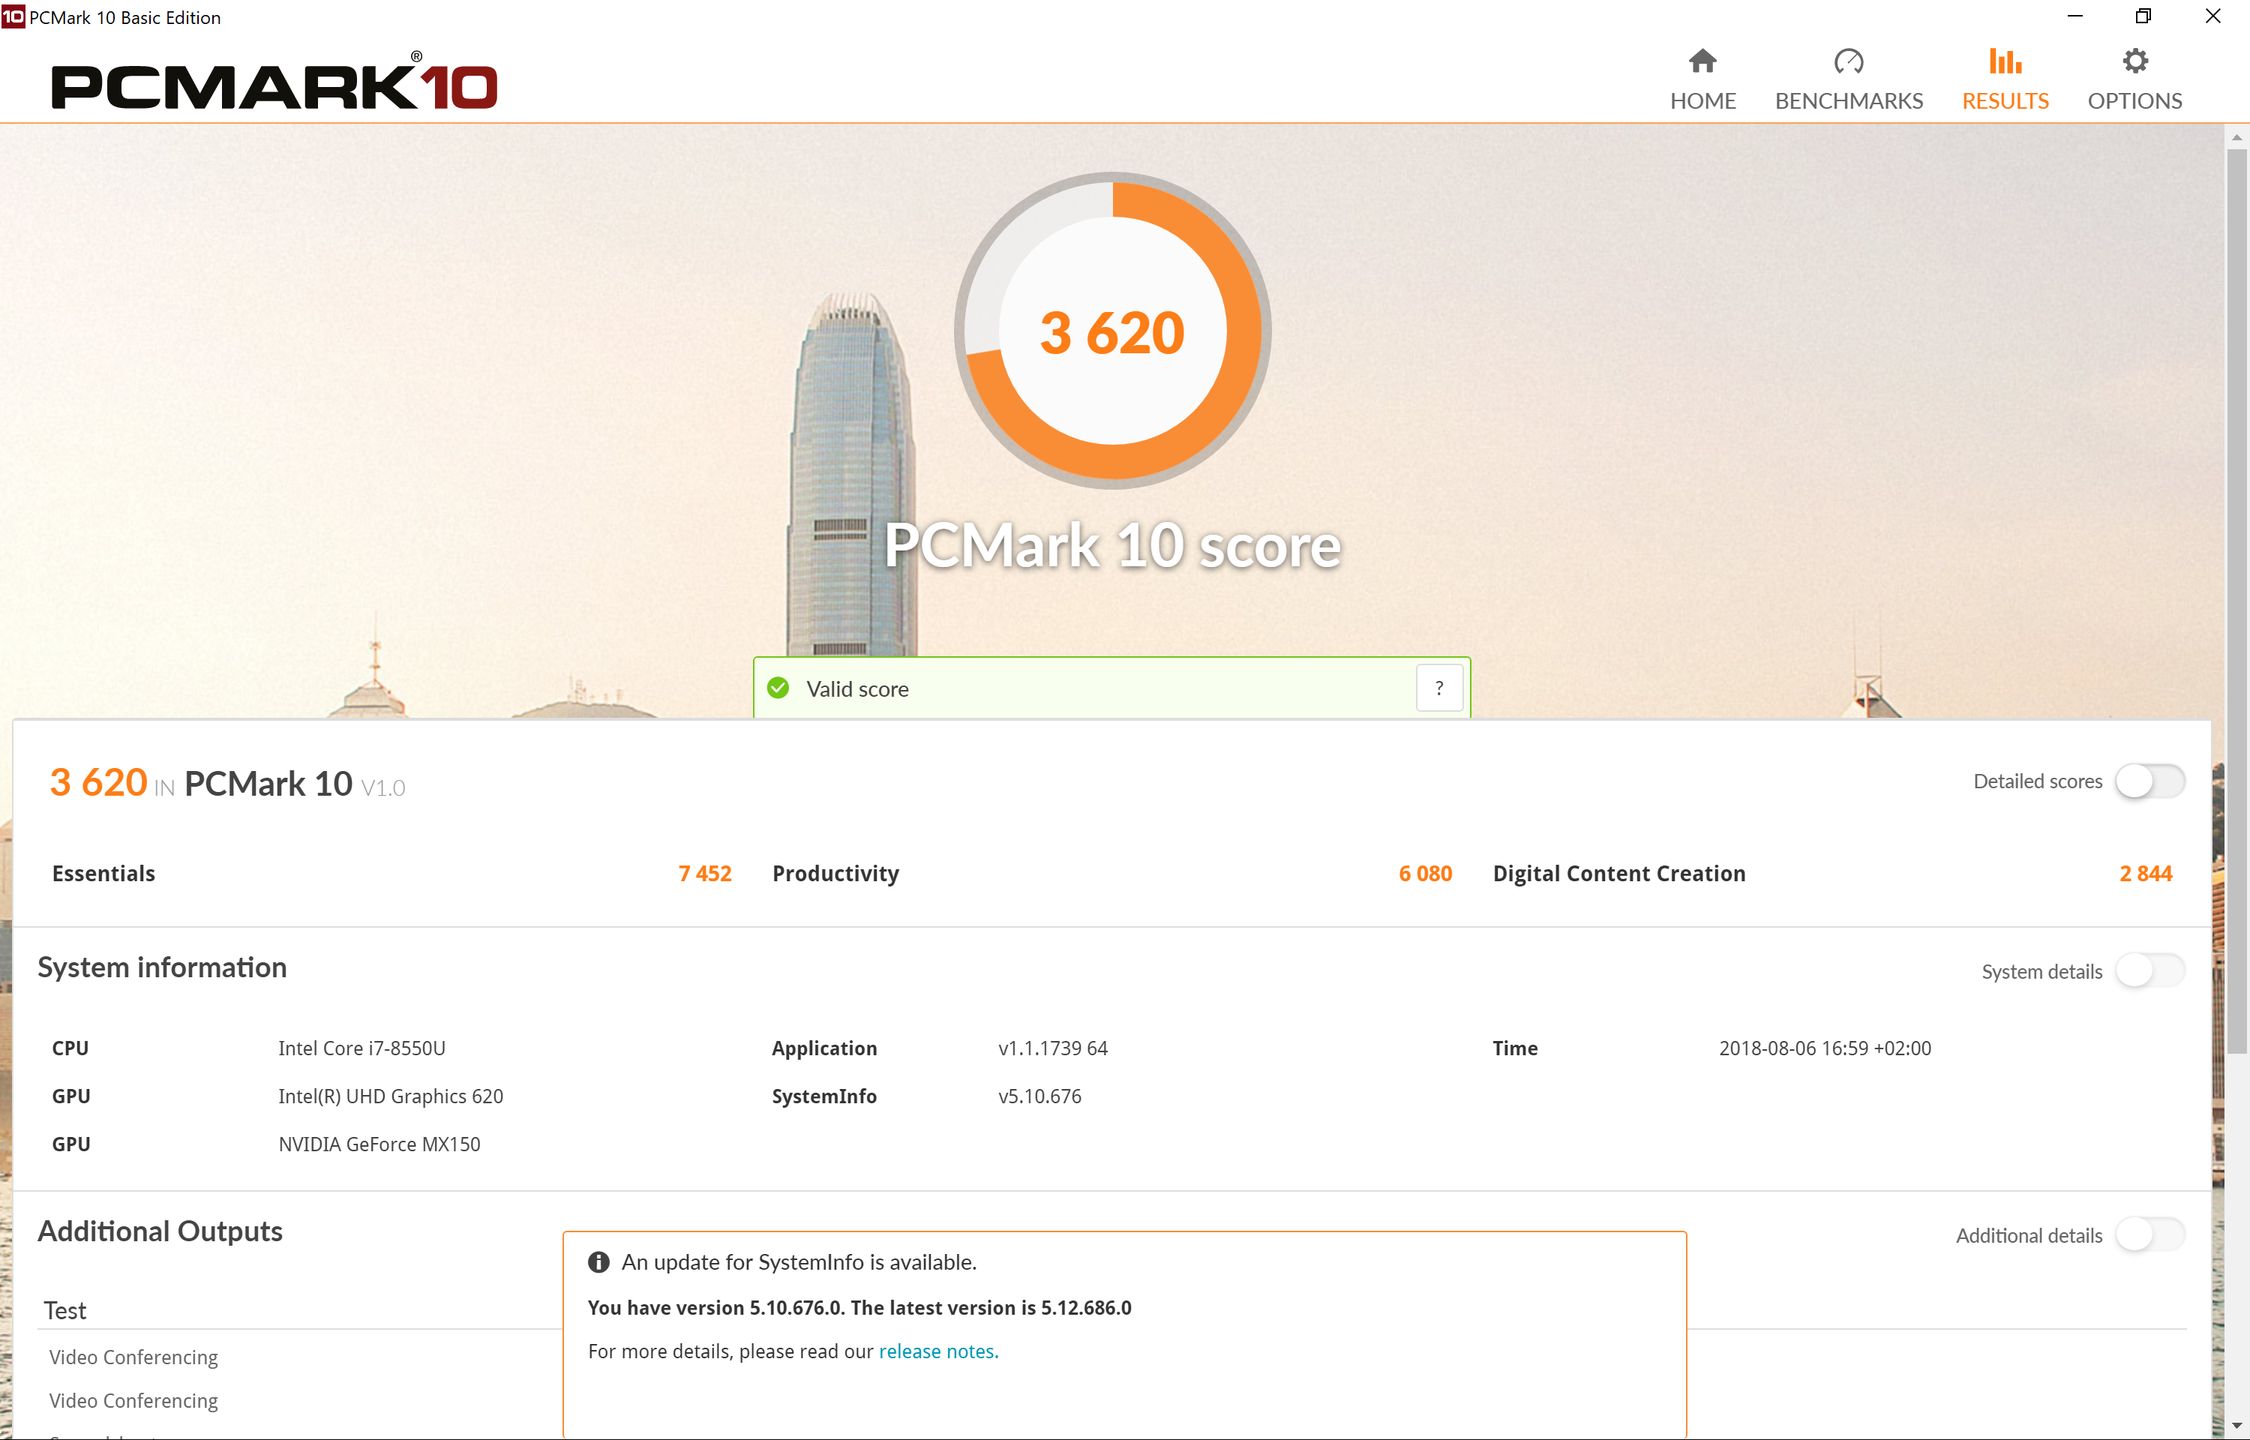Click the scrollbar up arrow
The image size is (2250, 1440).
click(2236, 137)
